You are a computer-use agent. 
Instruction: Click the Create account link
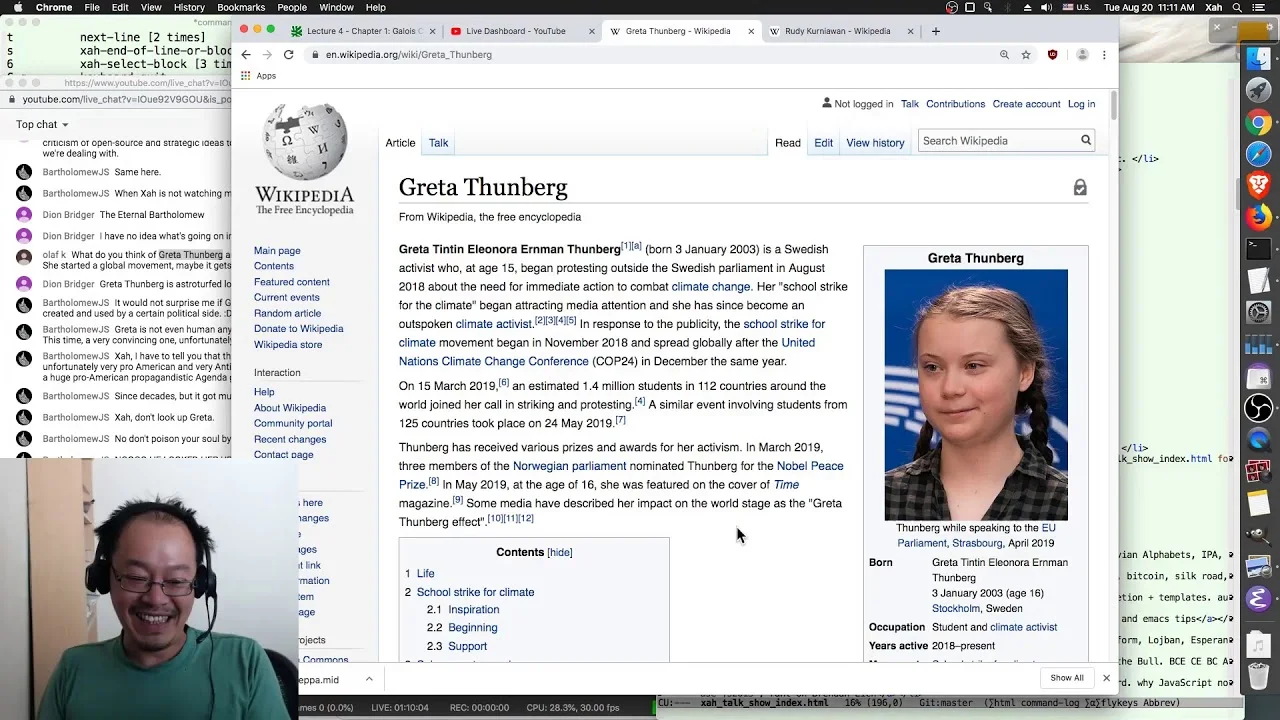coord(1026,104)
